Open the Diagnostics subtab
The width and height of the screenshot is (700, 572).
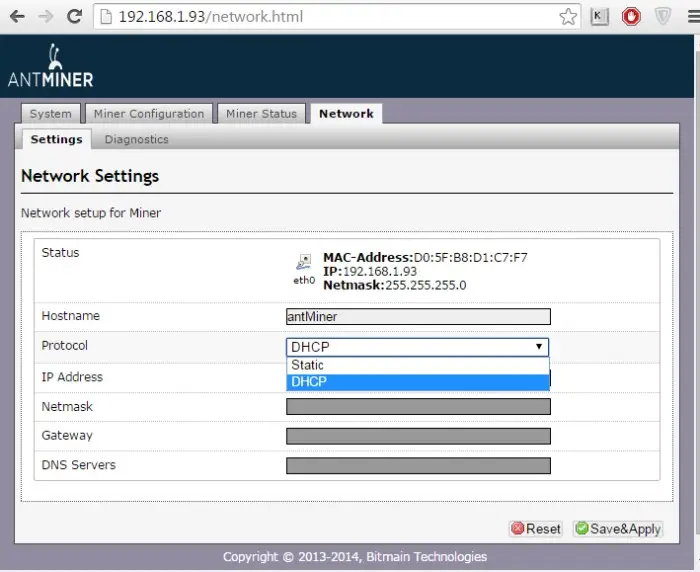[136, 140]
